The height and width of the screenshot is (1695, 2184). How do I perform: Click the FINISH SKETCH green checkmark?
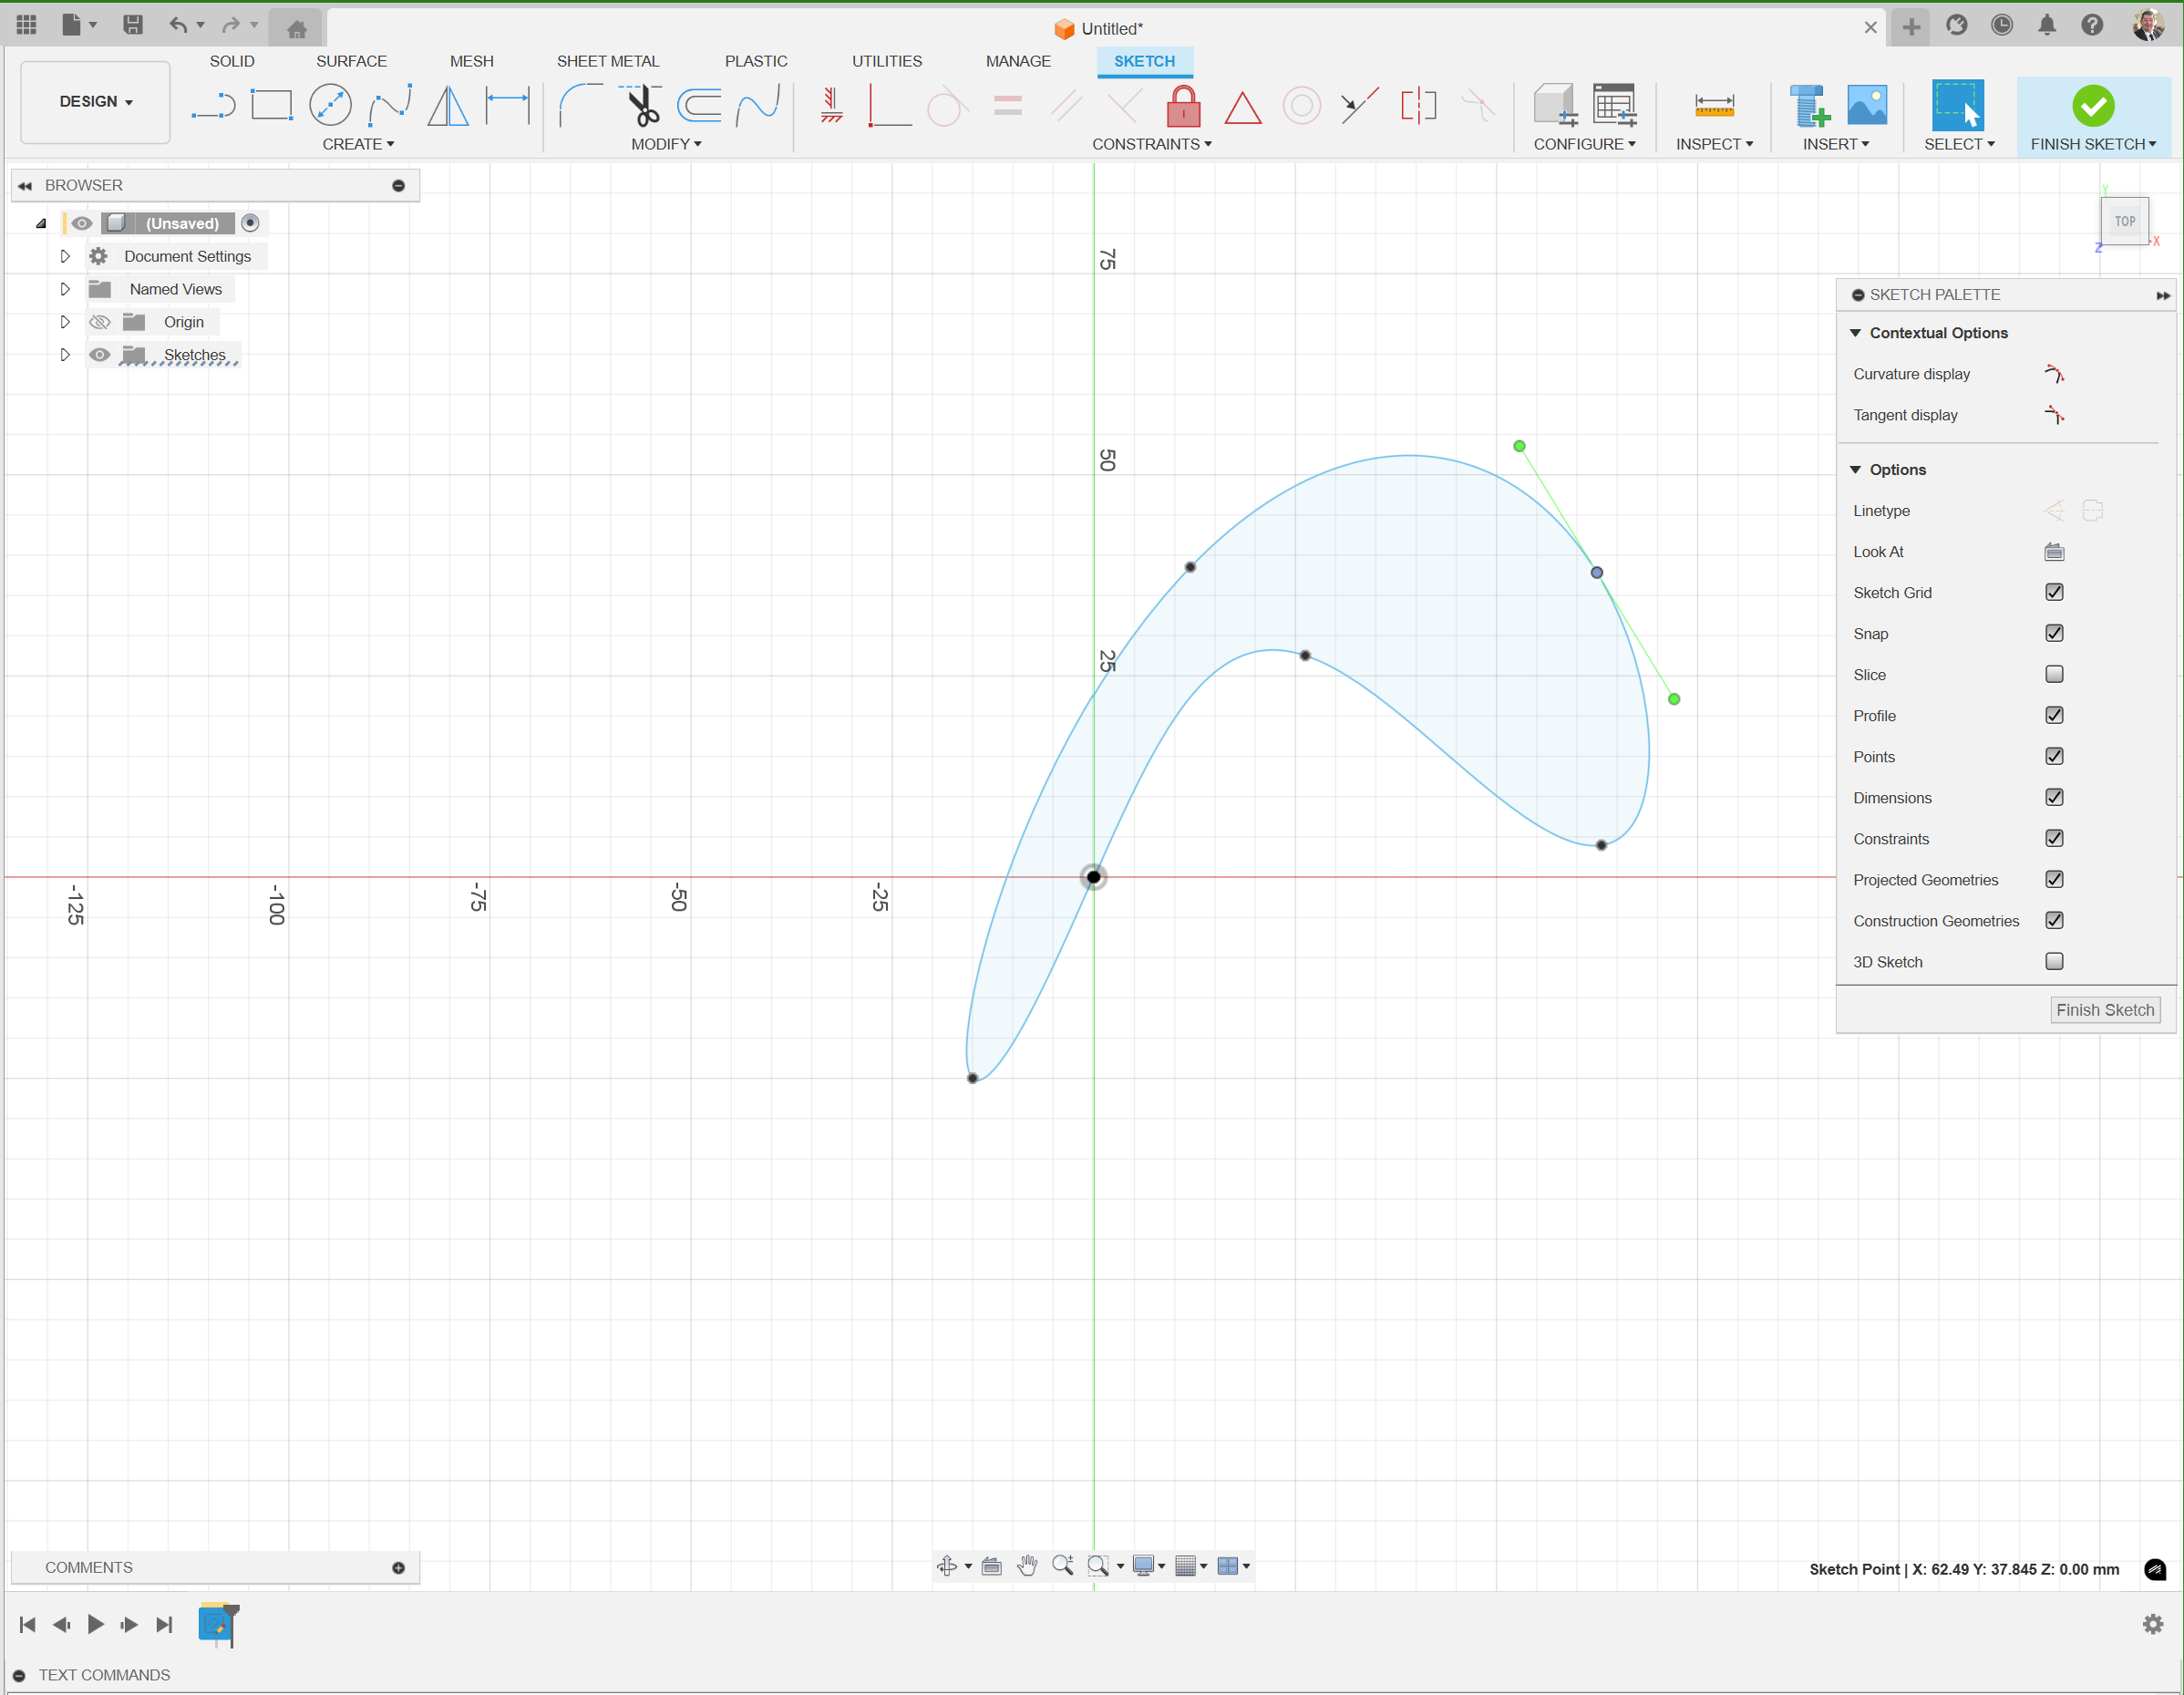coord(2093,106)
